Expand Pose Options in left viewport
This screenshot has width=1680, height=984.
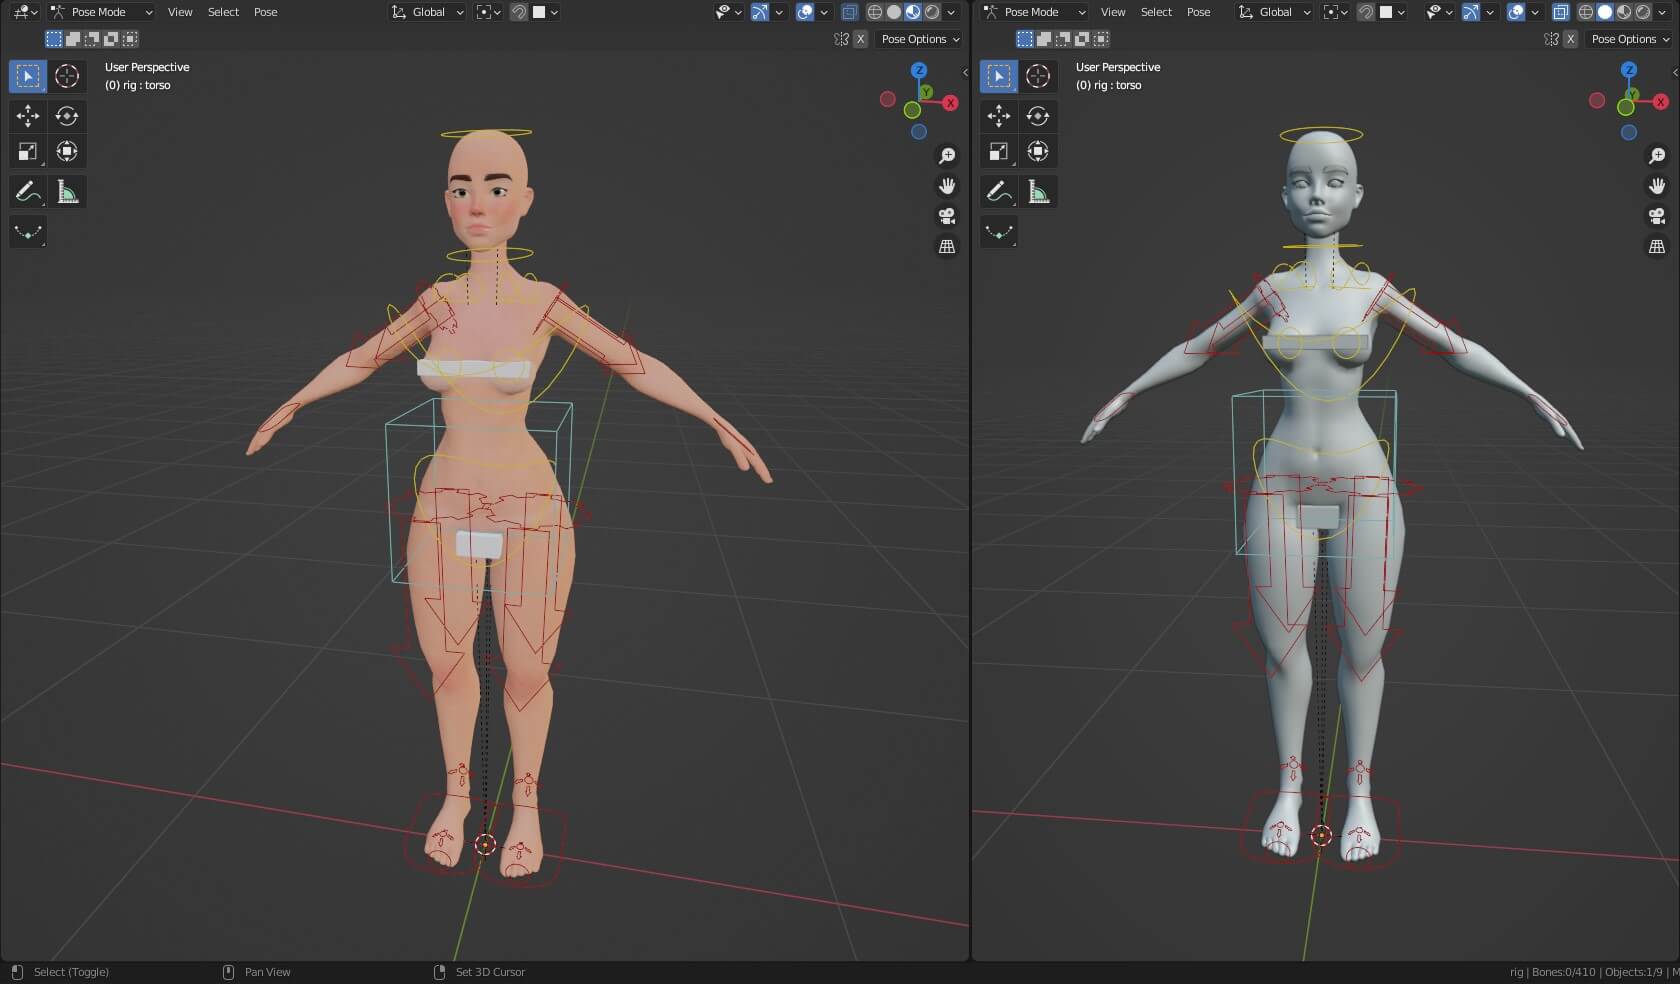coord(920,39)
